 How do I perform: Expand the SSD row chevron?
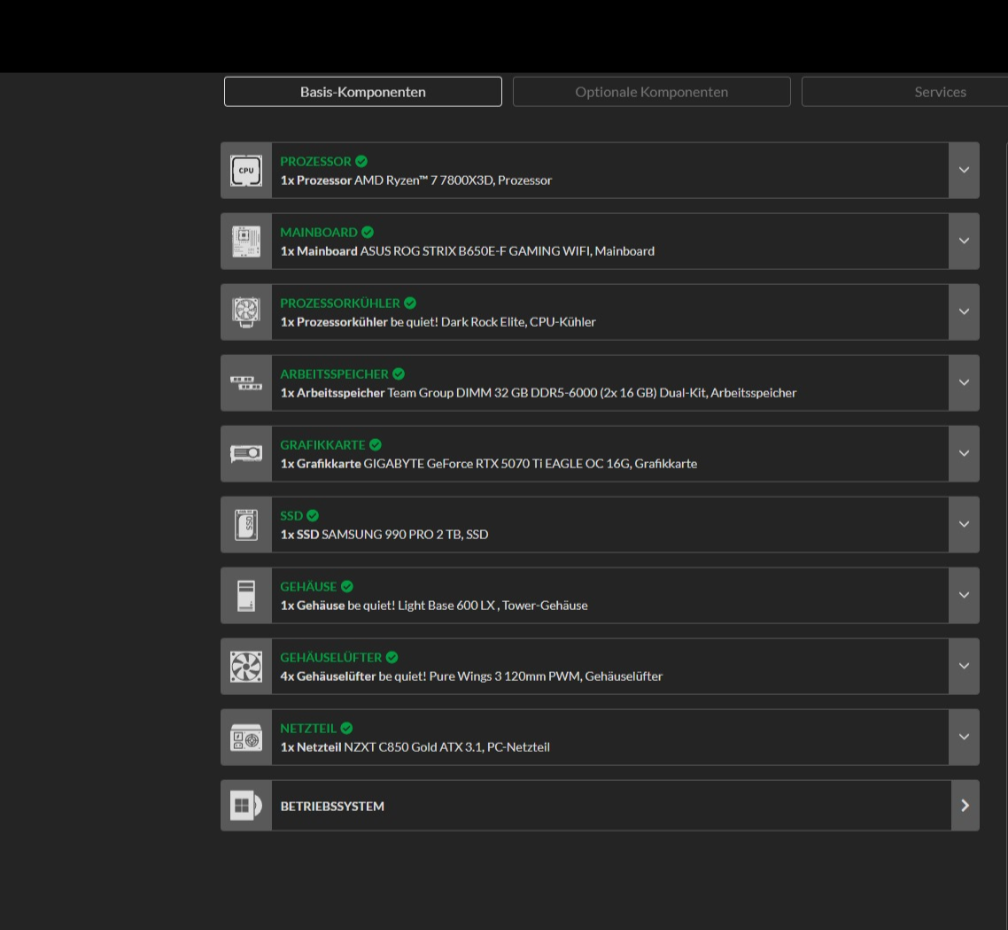tap(964, 524)
